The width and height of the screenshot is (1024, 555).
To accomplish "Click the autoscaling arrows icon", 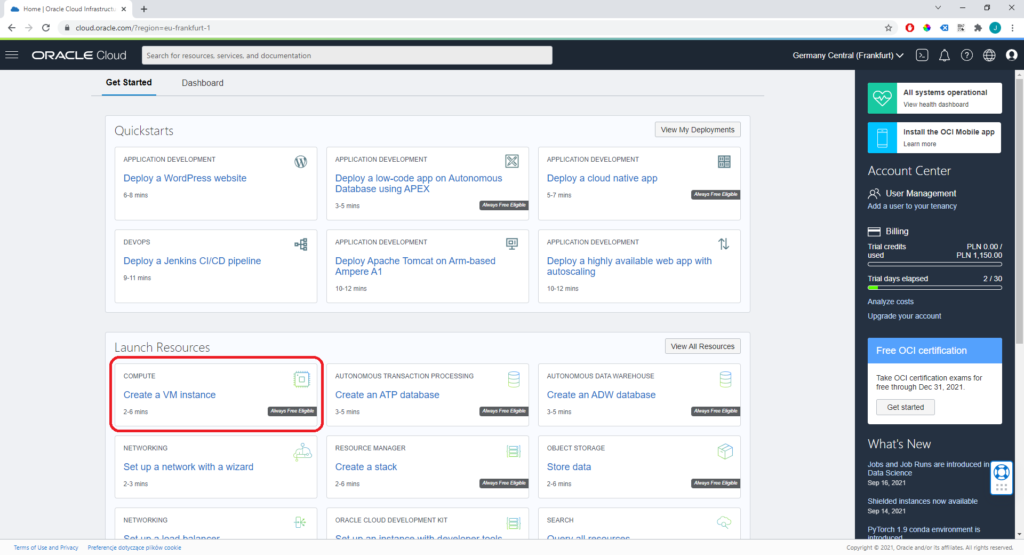I will click(724, 244).
